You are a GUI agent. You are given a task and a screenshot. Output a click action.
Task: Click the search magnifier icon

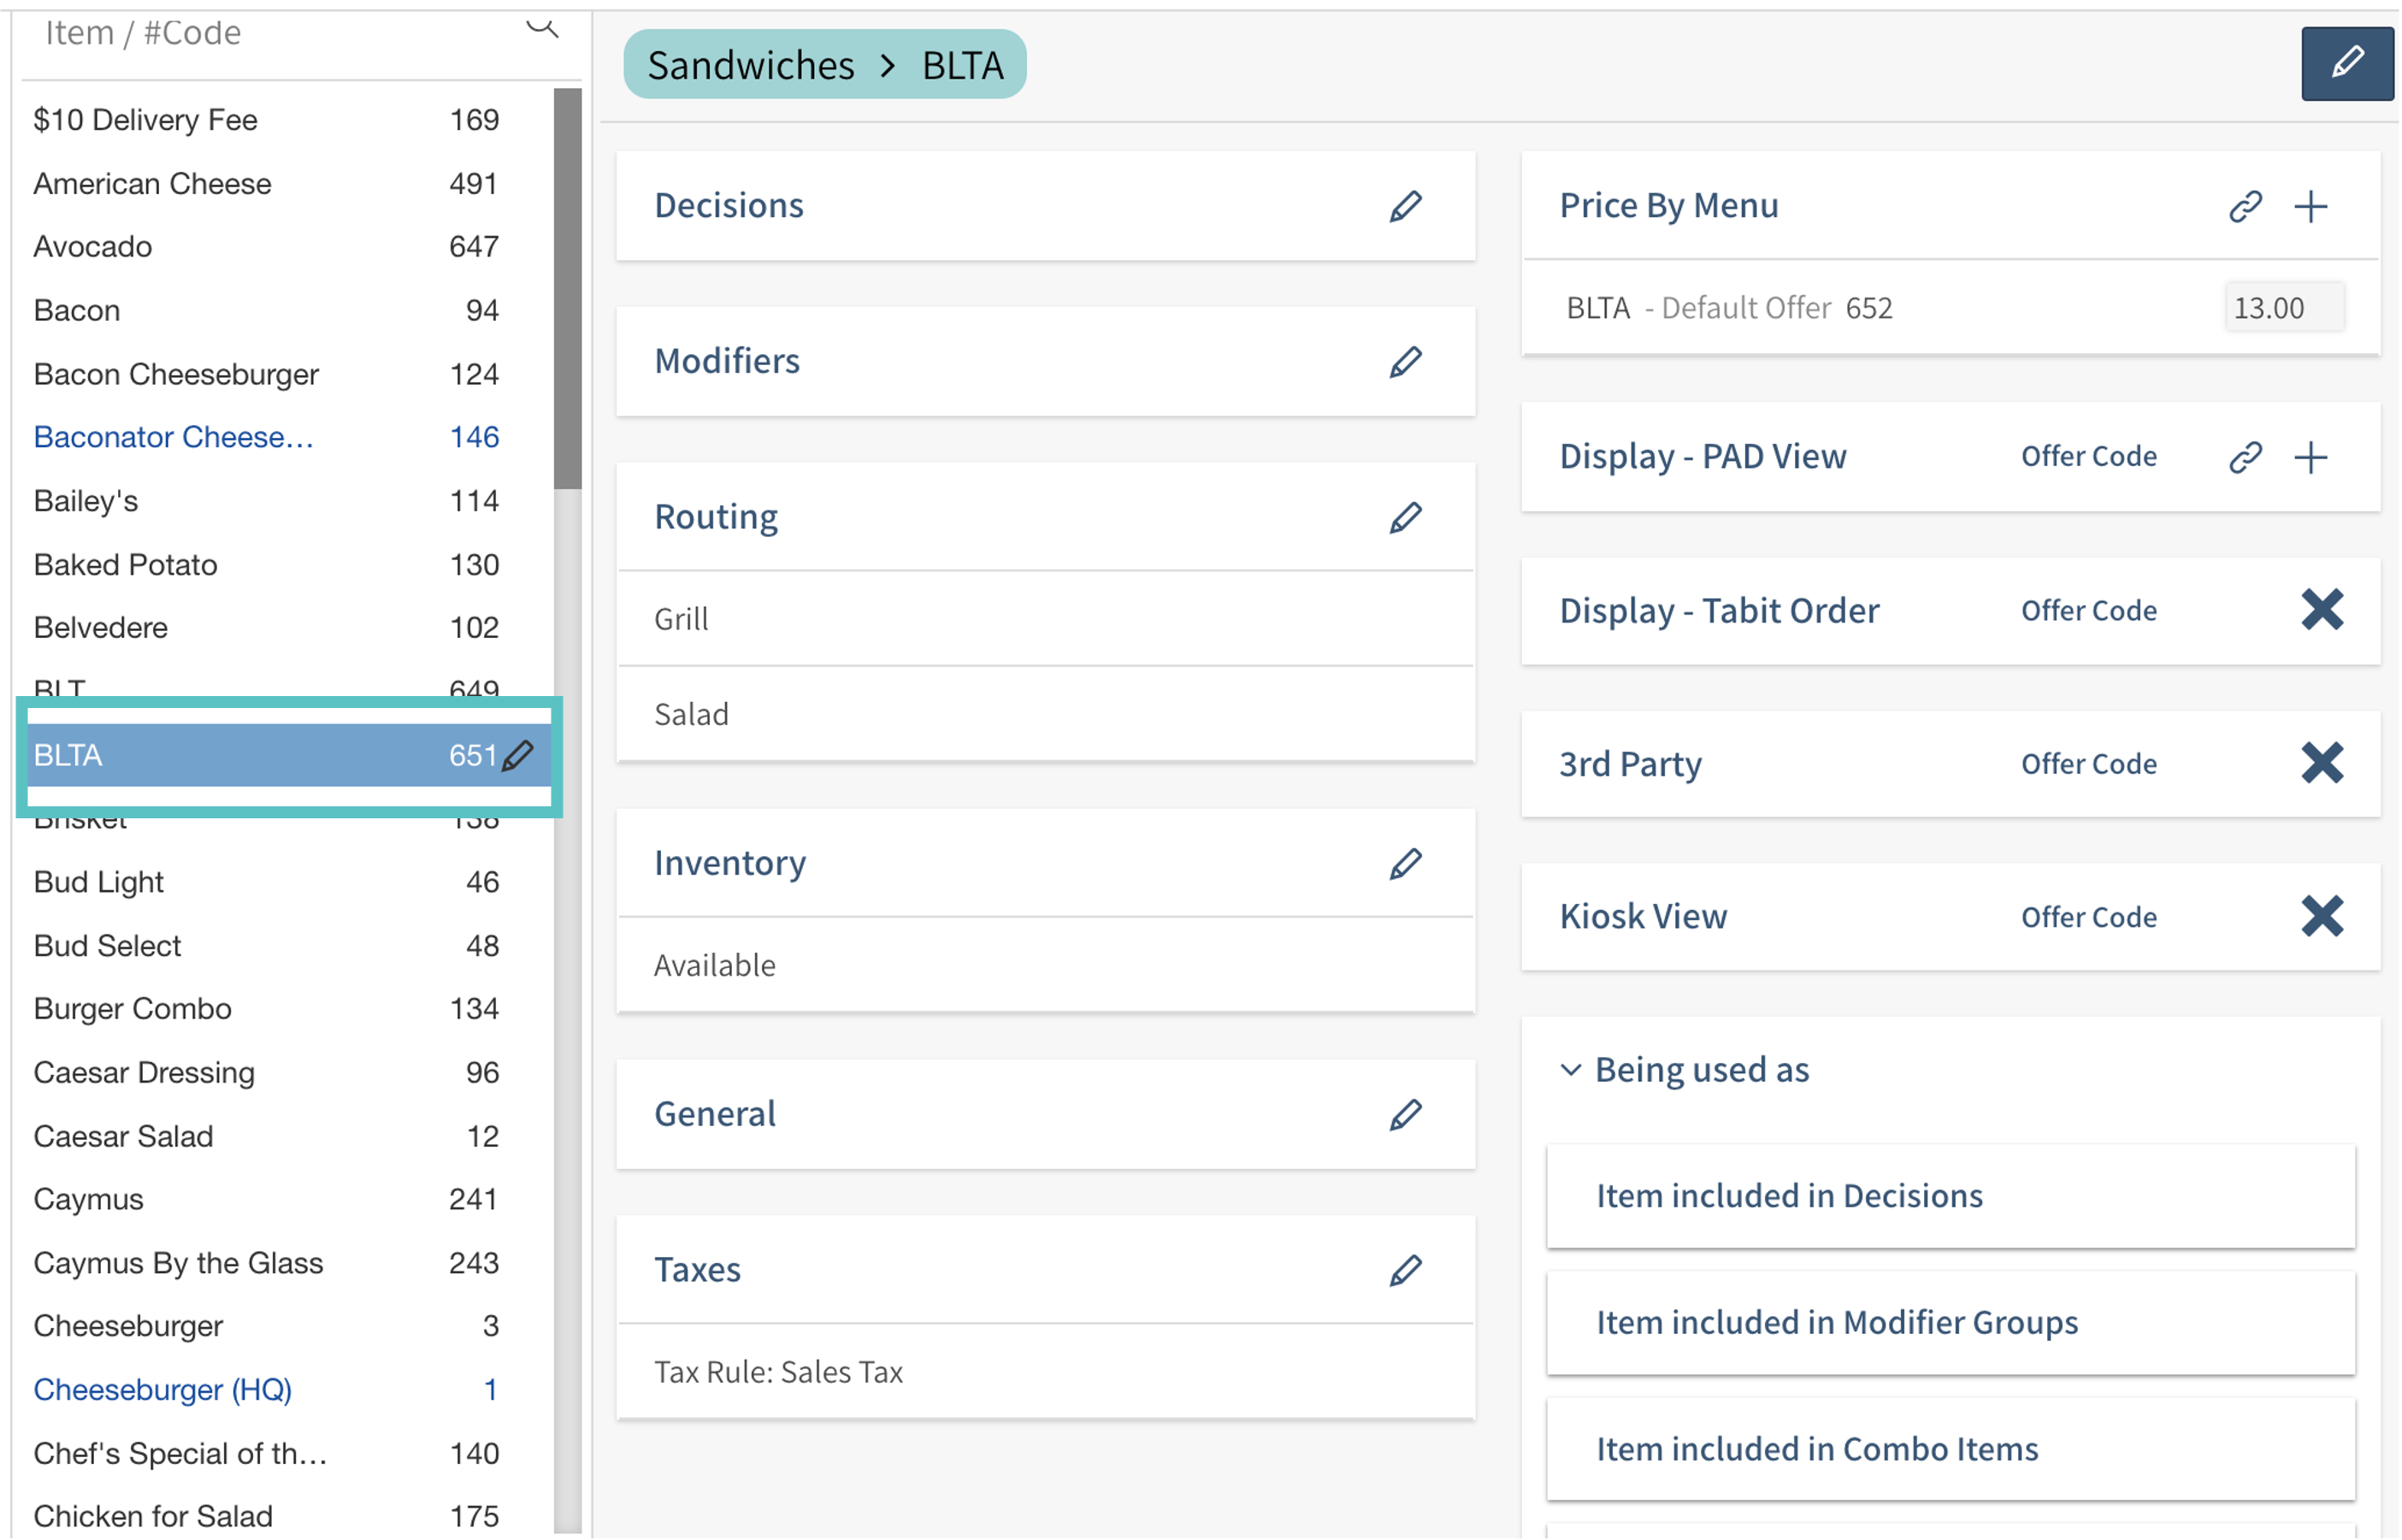click(x=542, y=27)
